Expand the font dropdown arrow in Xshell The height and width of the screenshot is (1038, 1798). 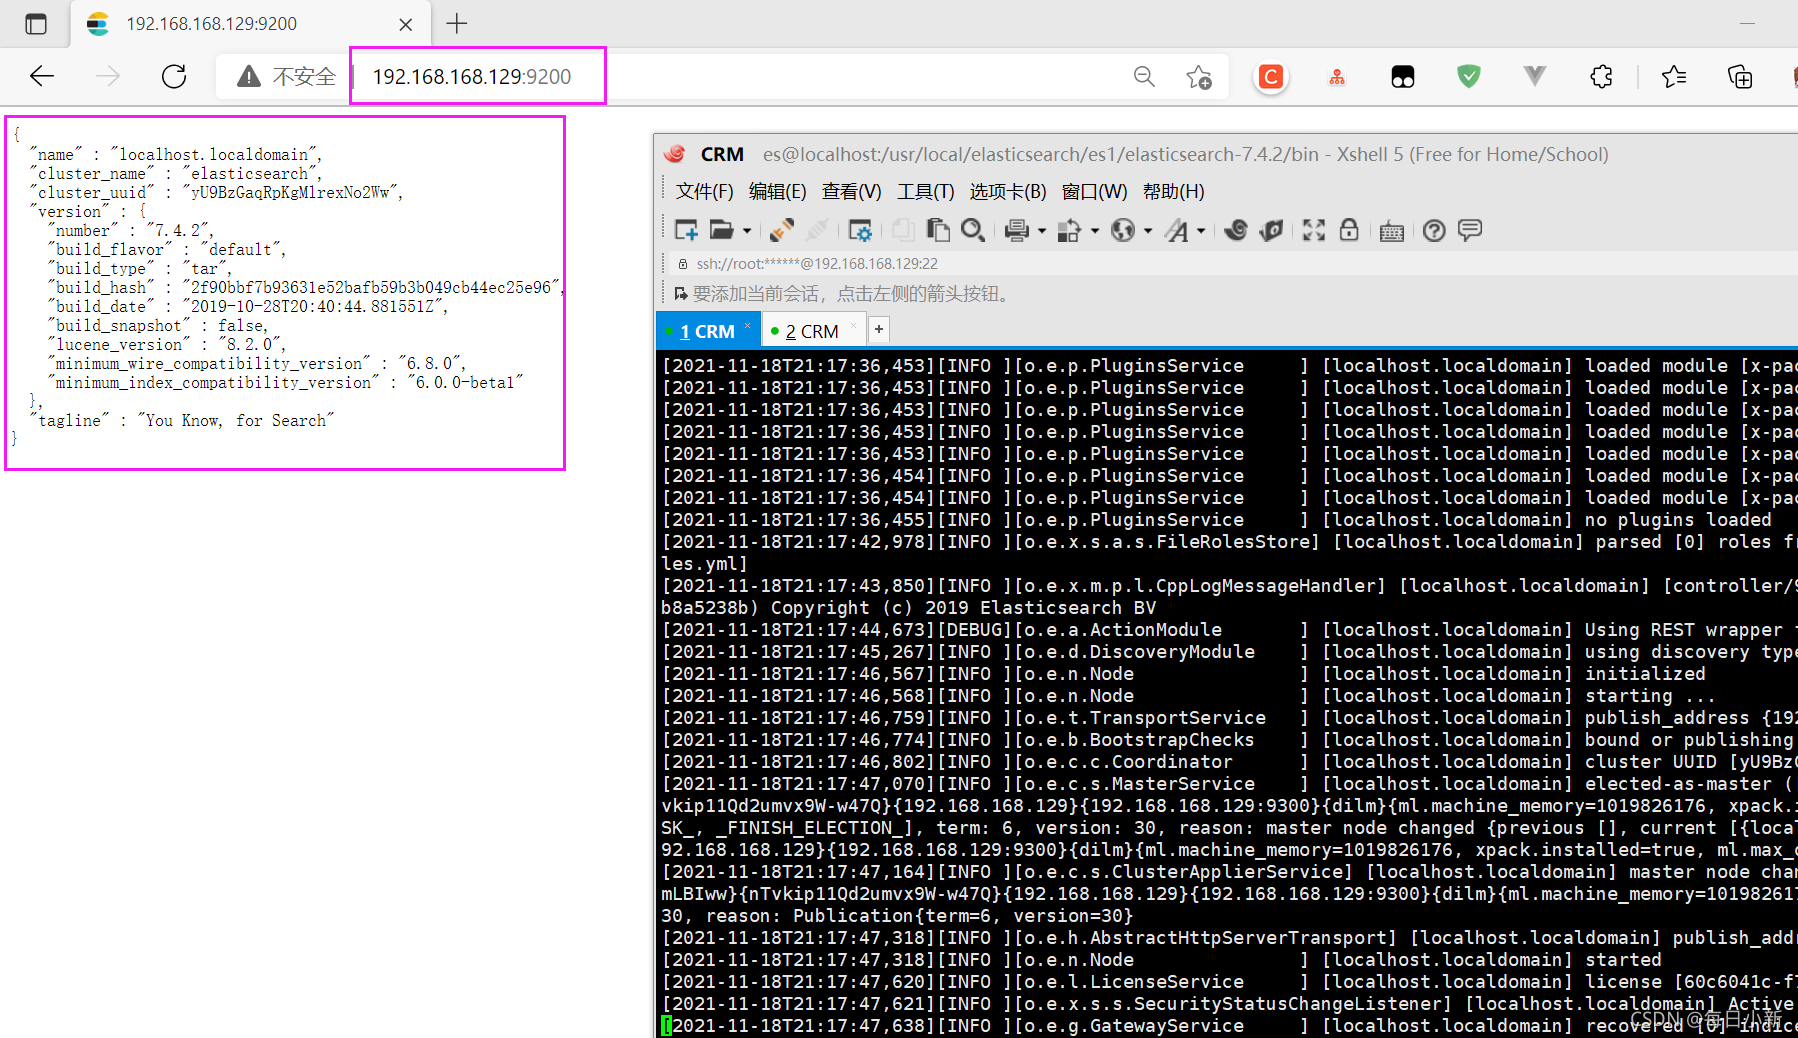1201,231
